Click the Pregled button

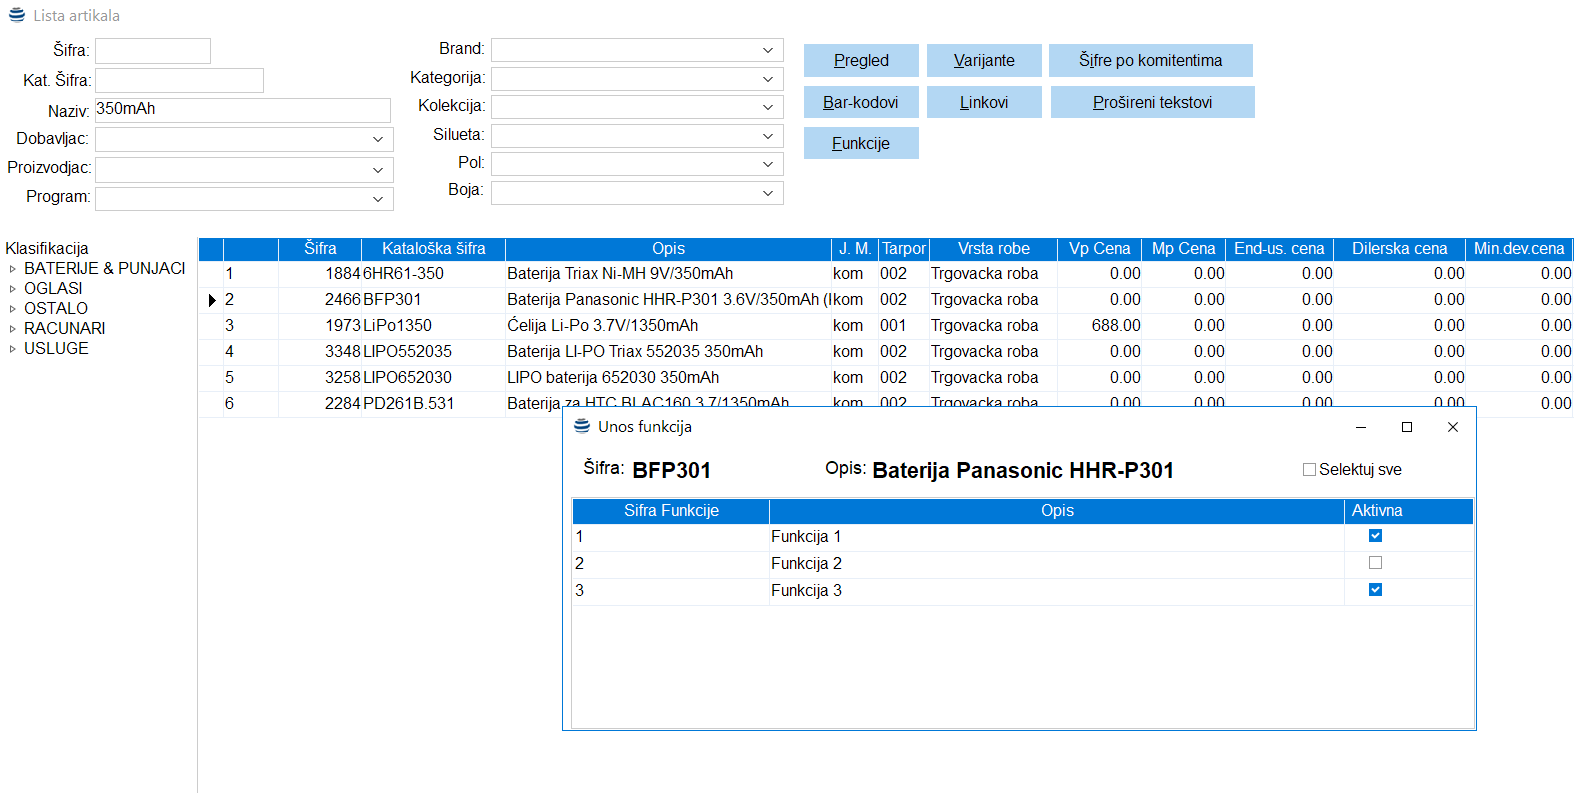[x=860, y=61]
